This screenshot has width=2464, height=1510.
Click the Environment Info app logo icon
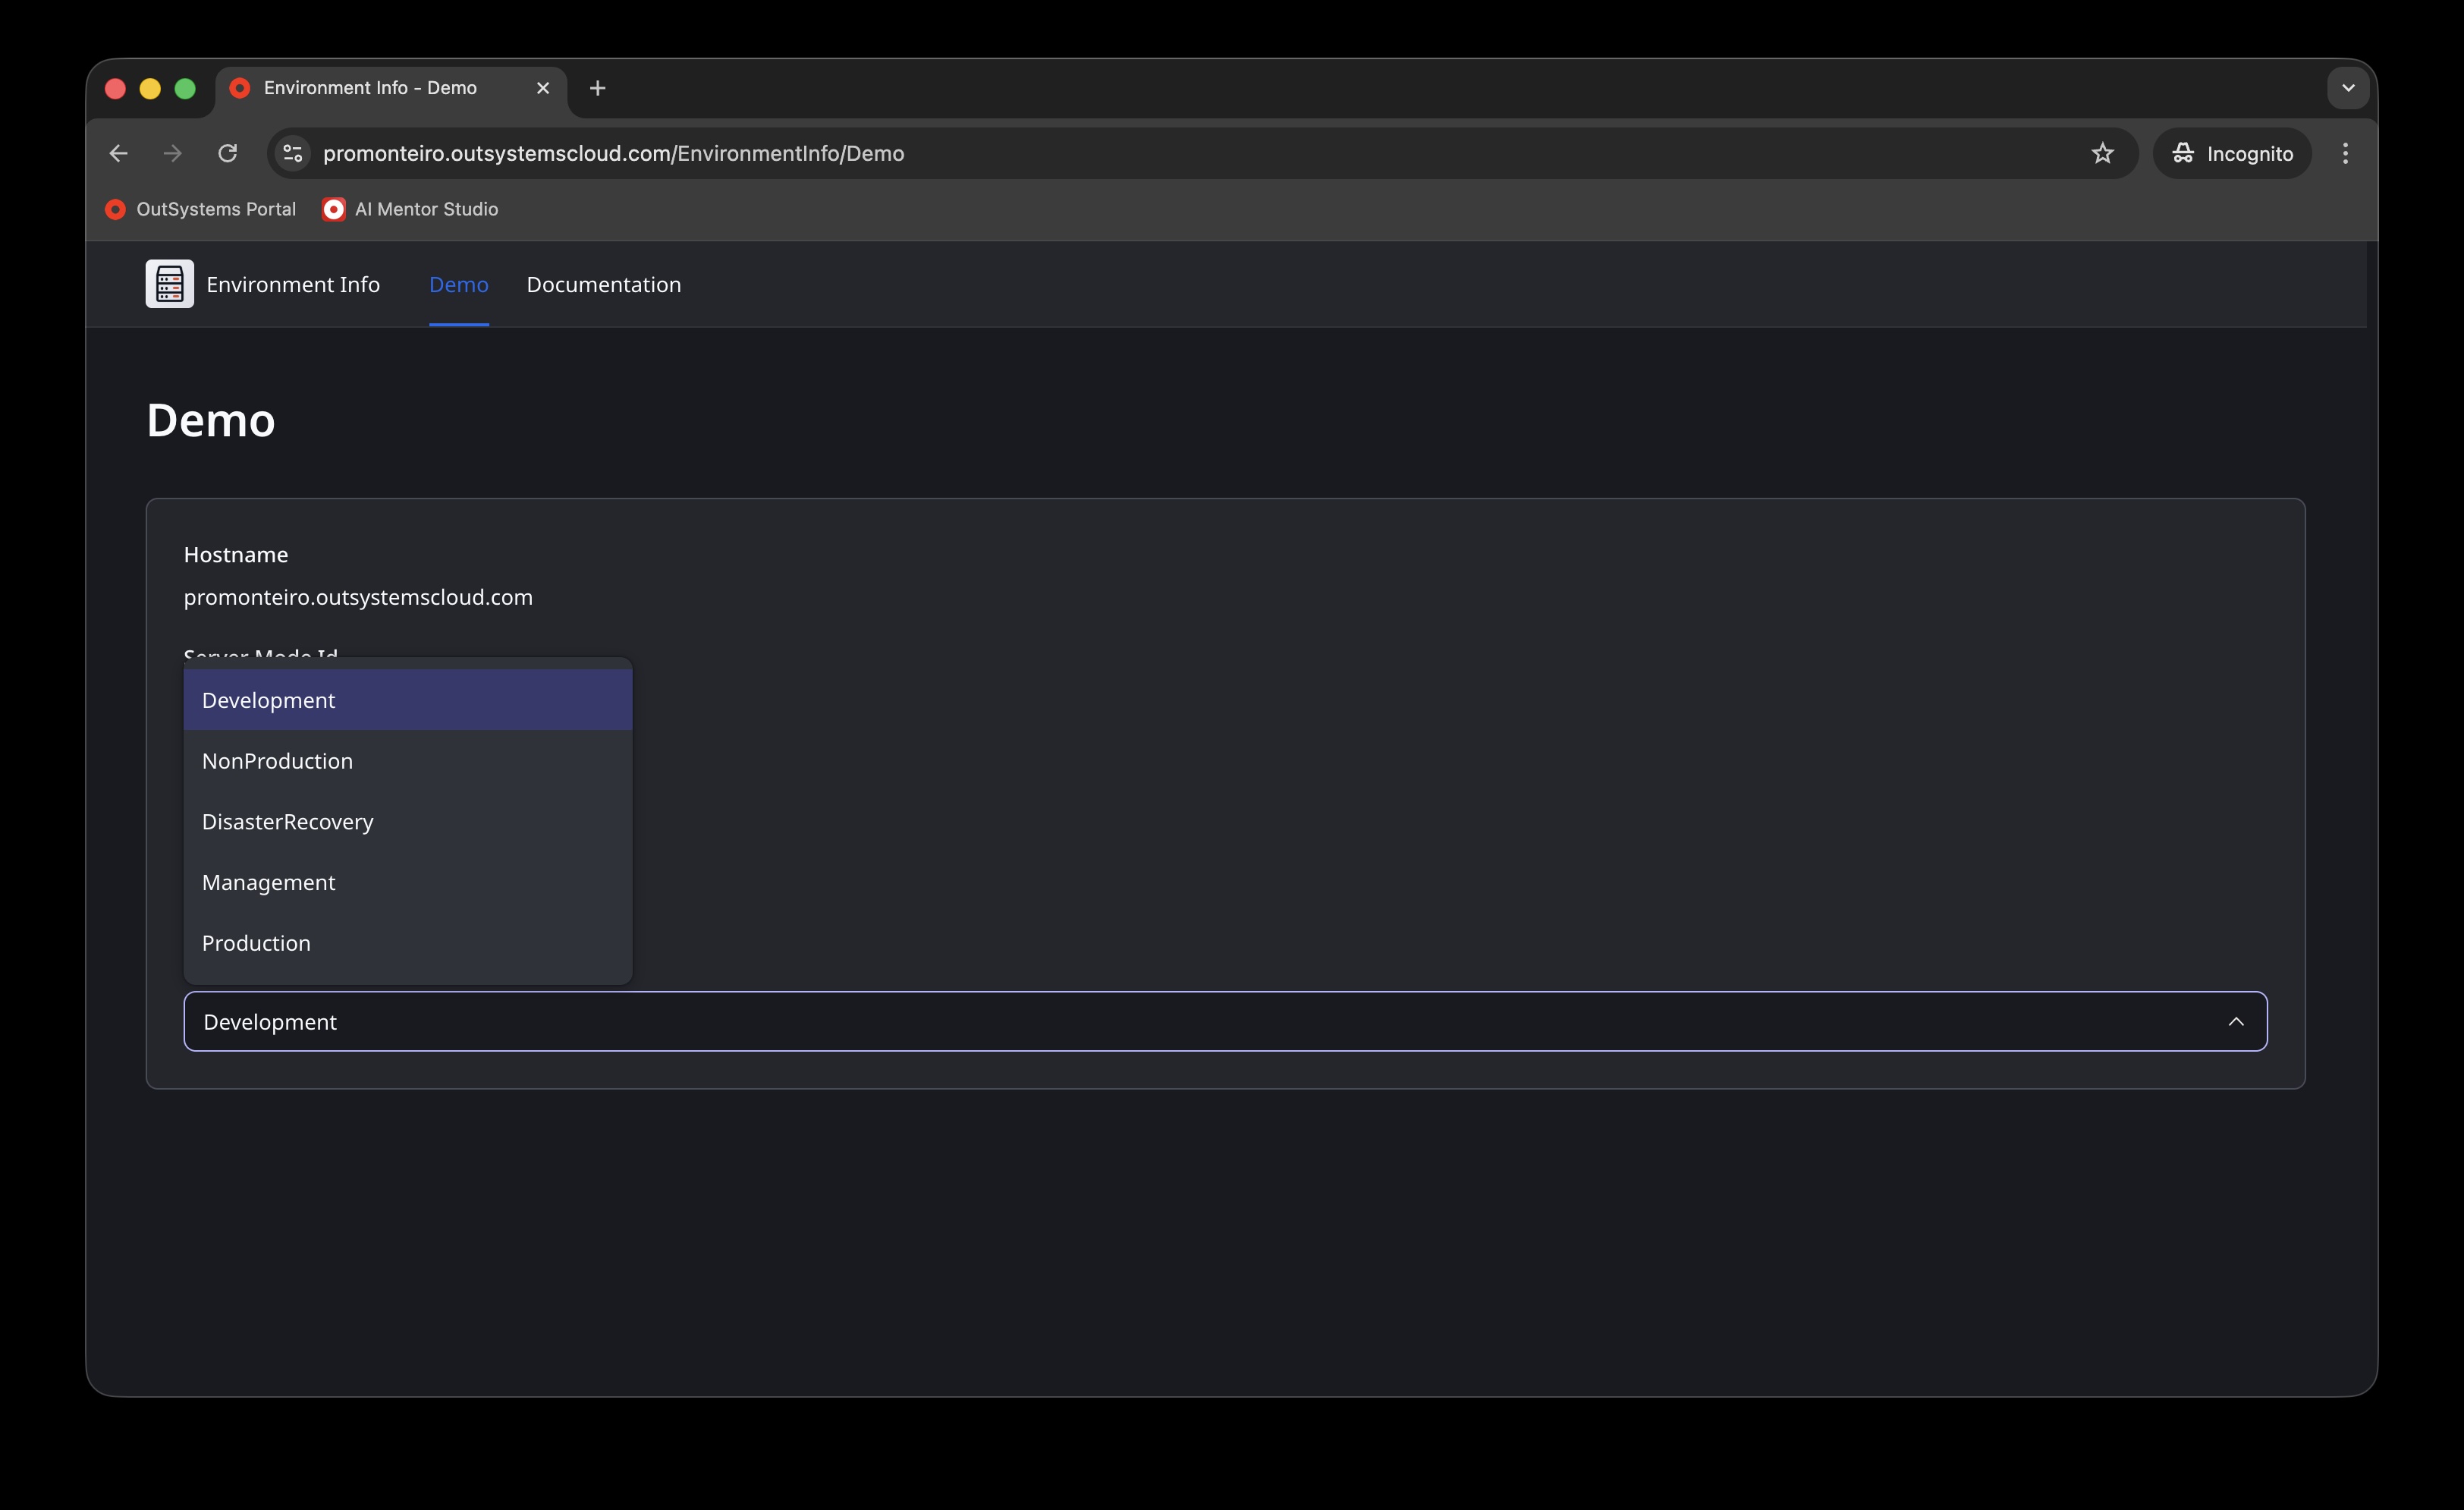click(x=170, y=284)
